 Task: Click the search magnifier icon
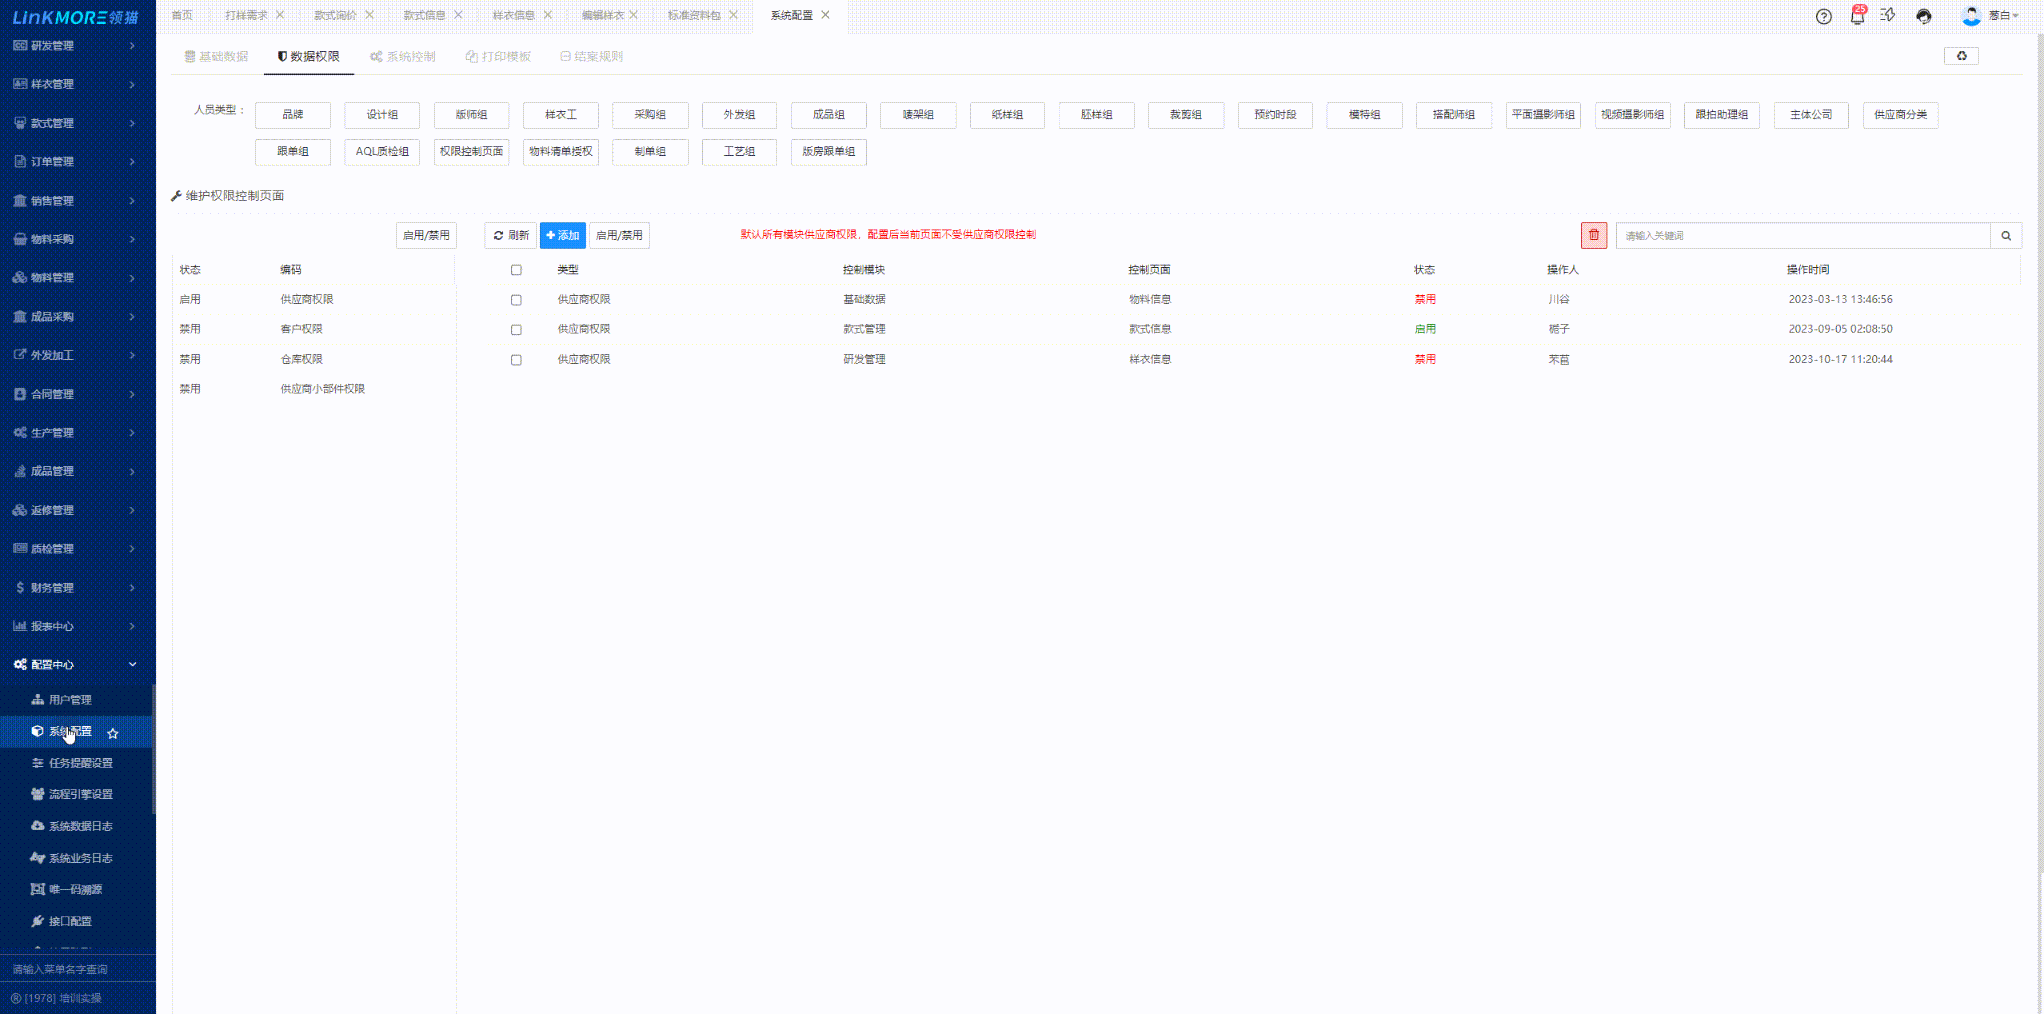tap(2006, 236)
